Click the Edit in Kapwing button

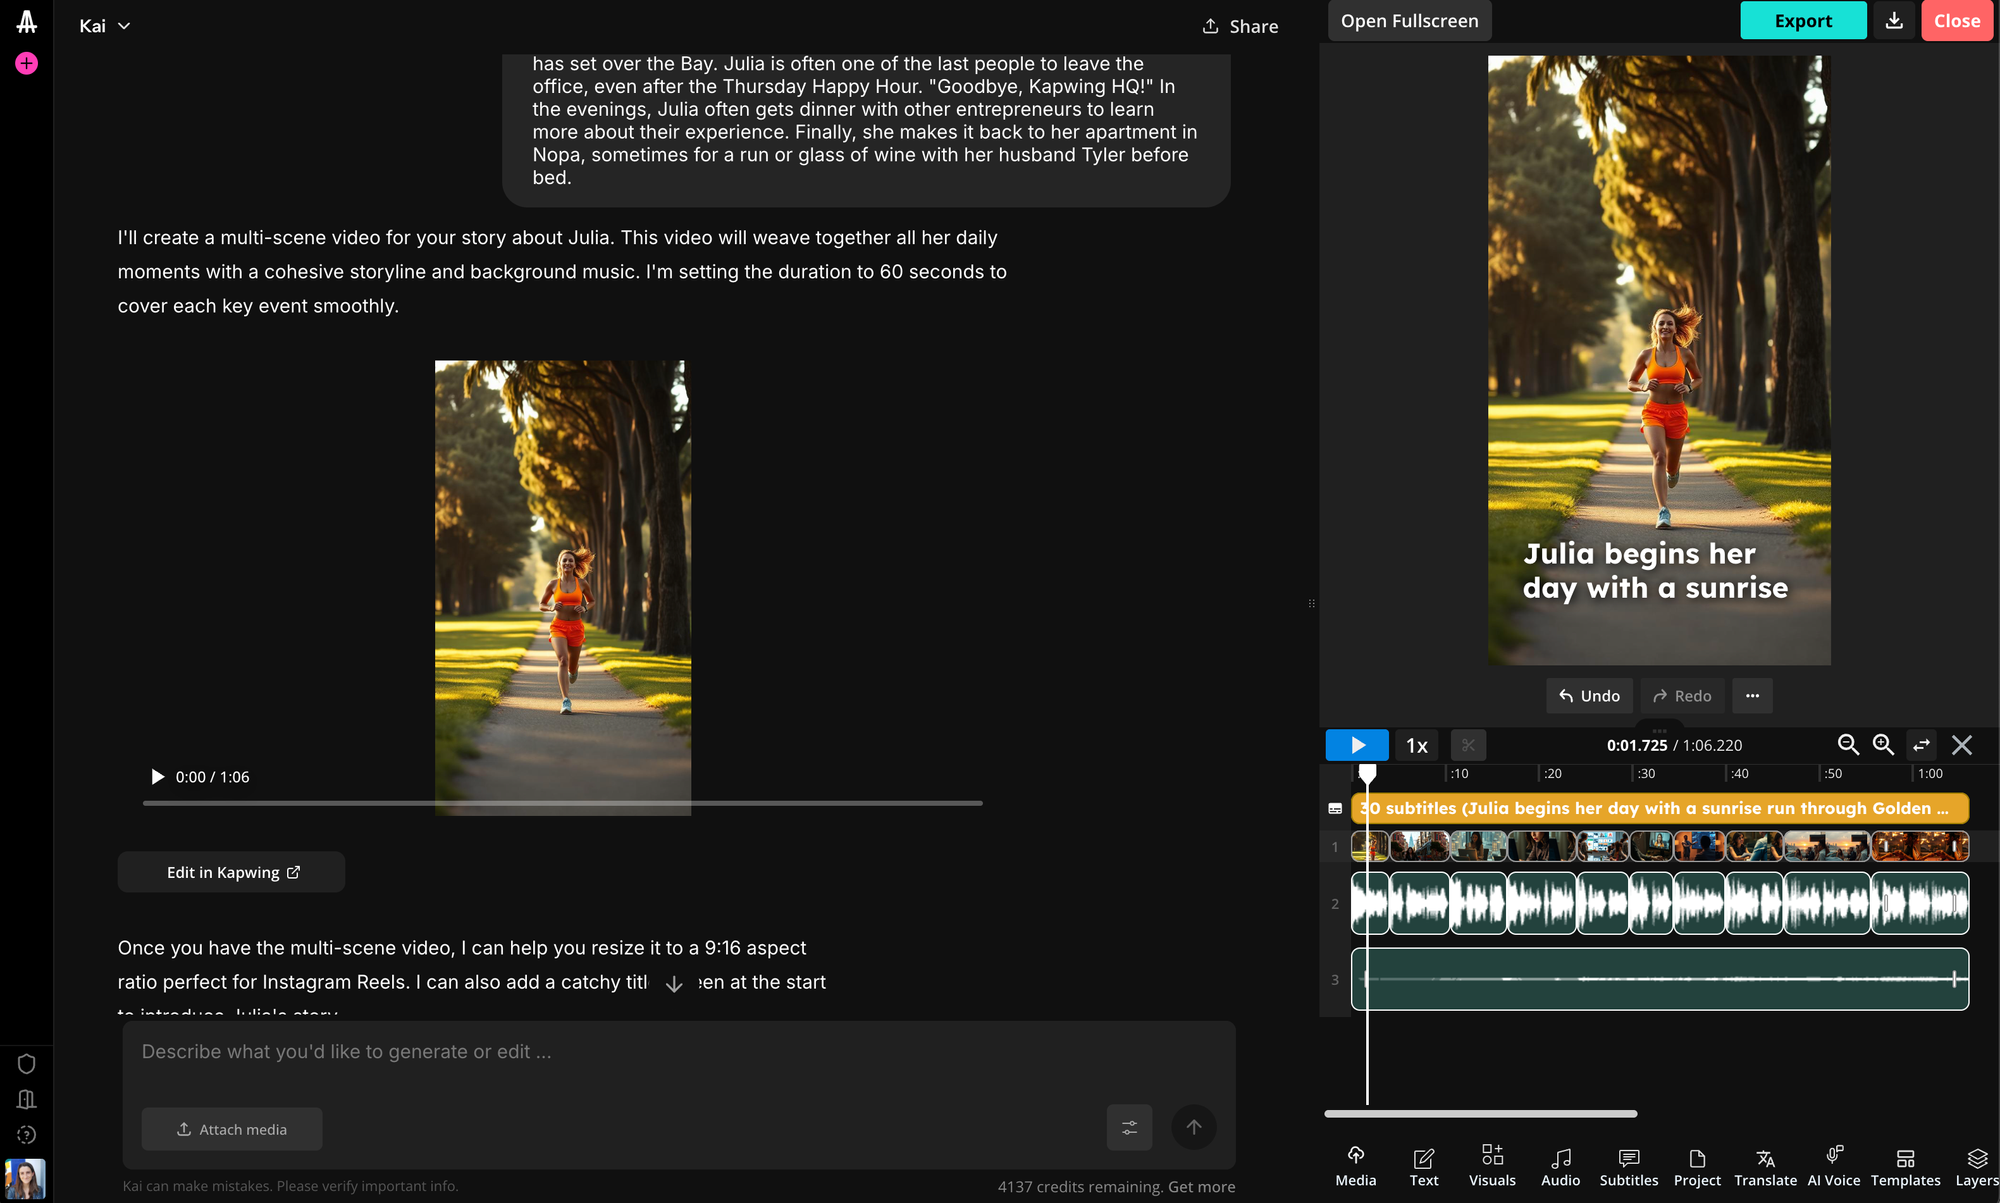tap(231, 872)
